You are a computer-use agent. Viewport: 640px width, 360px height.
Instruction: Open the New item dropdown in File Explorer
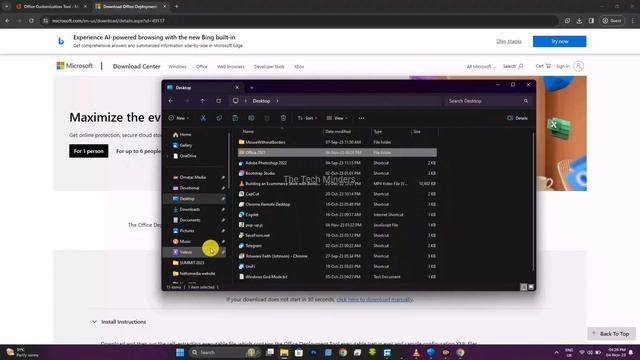(179, 118)
